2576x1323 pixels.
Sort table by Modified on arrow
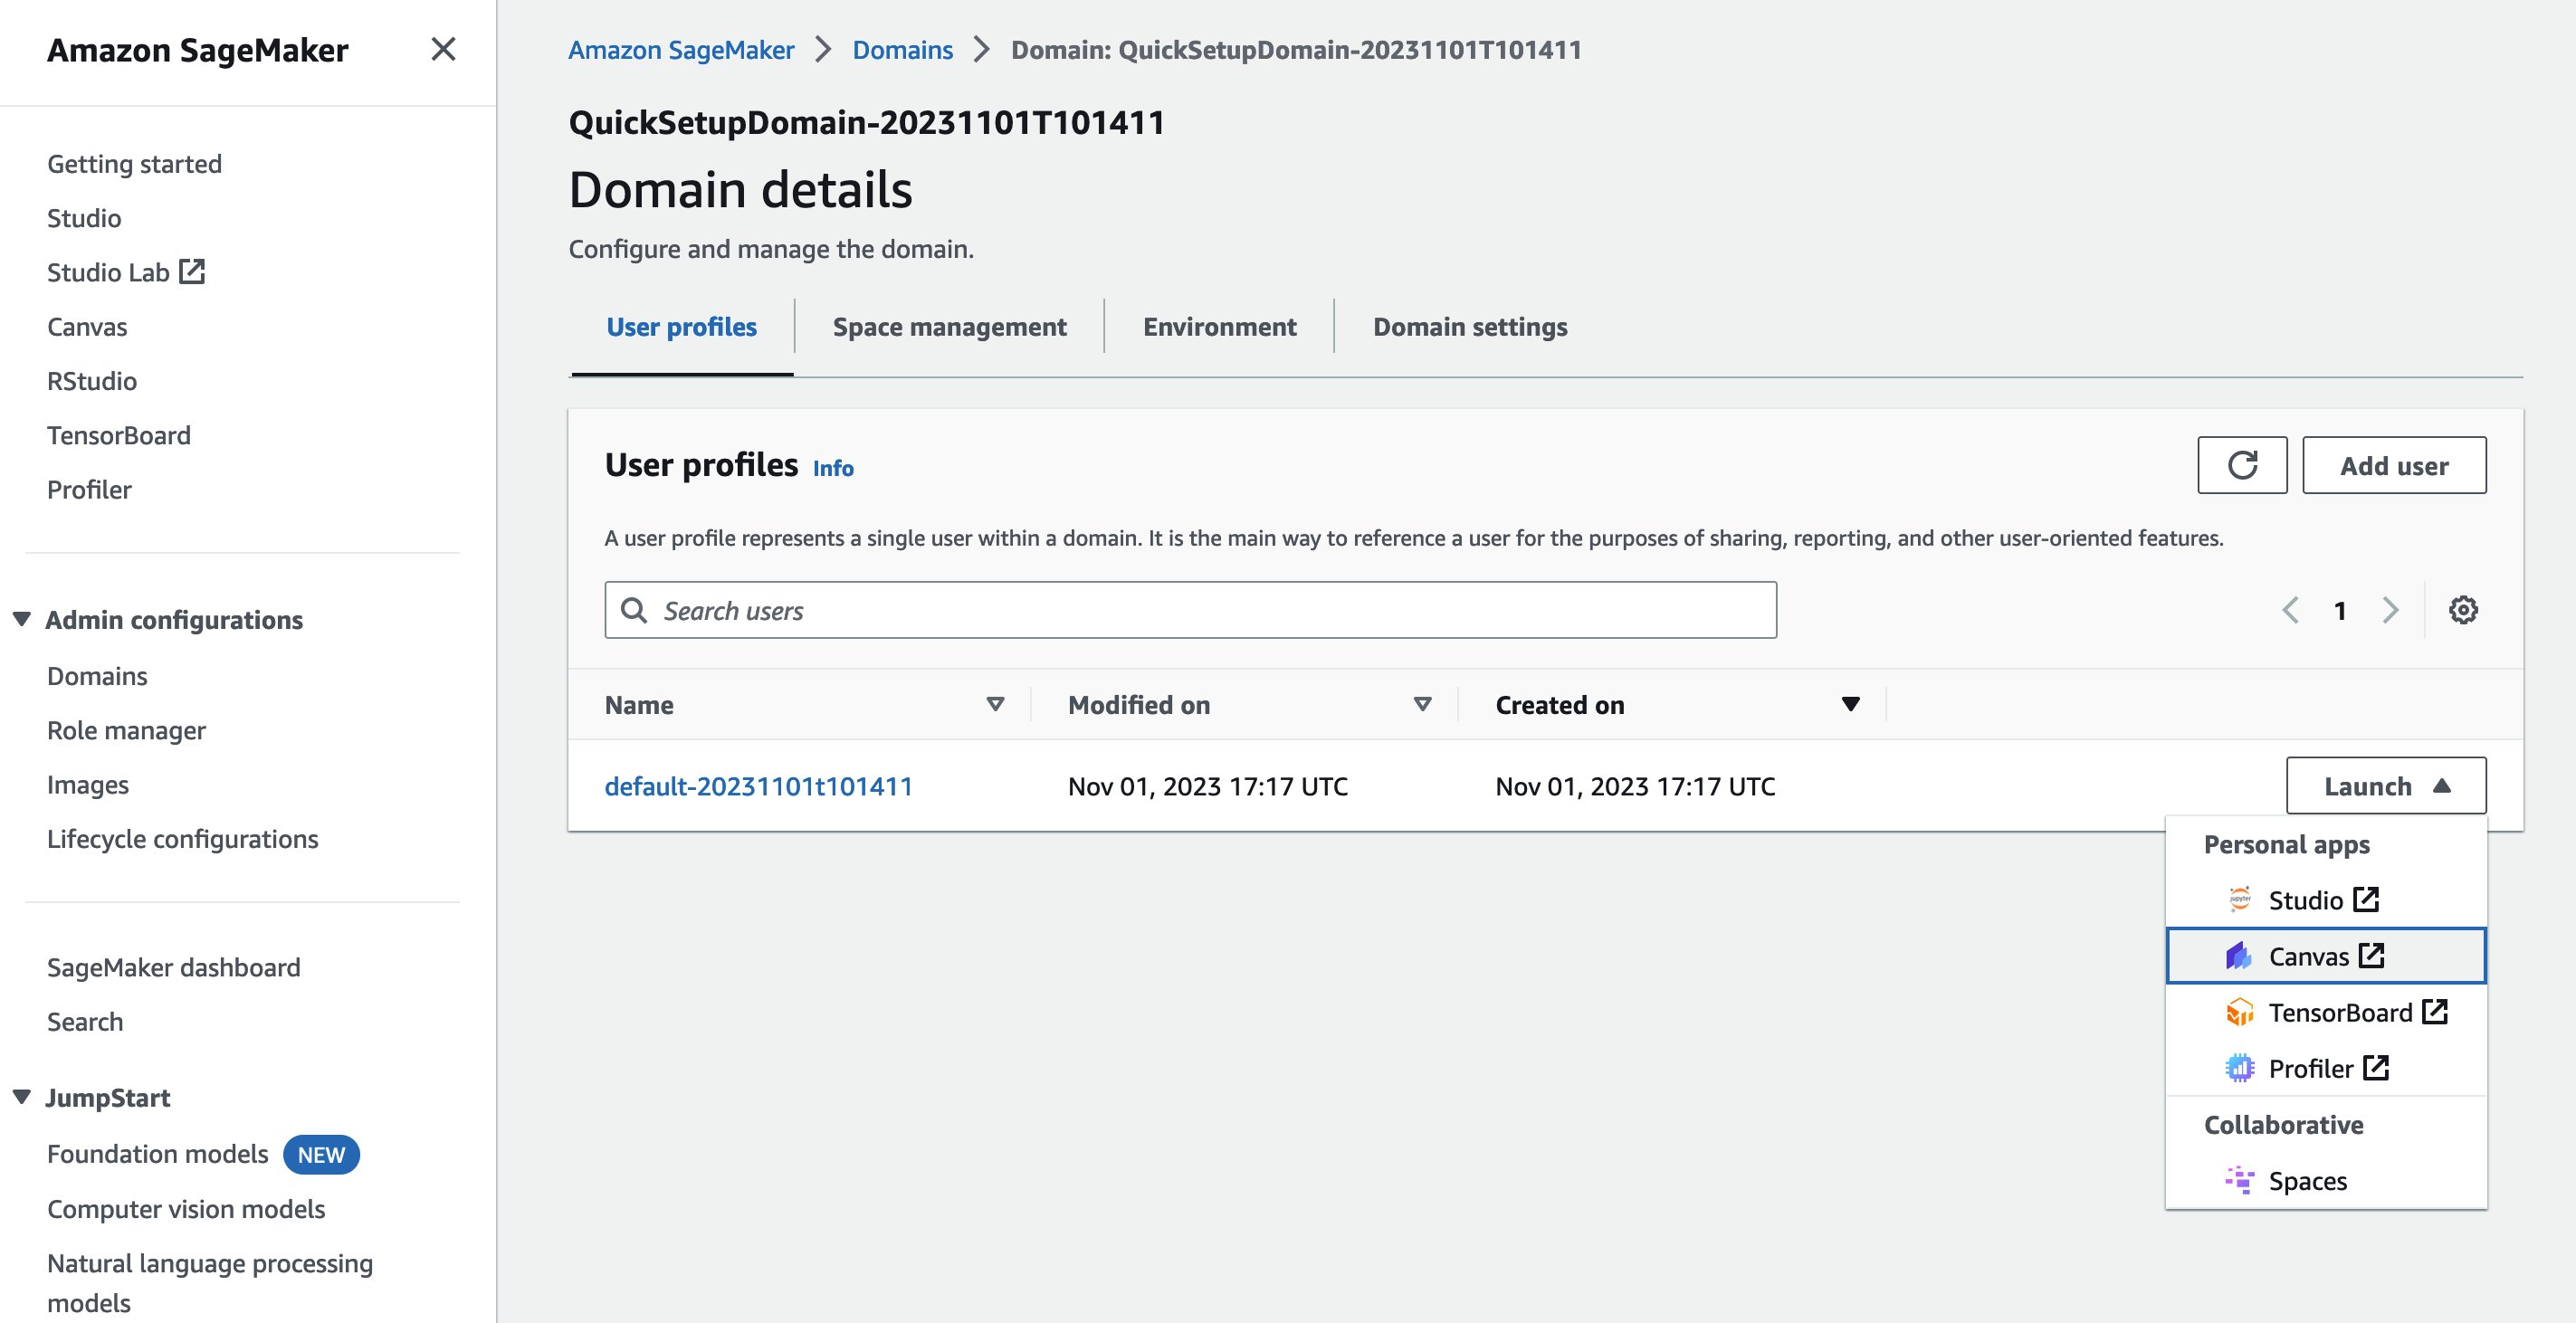[1422, 704]
